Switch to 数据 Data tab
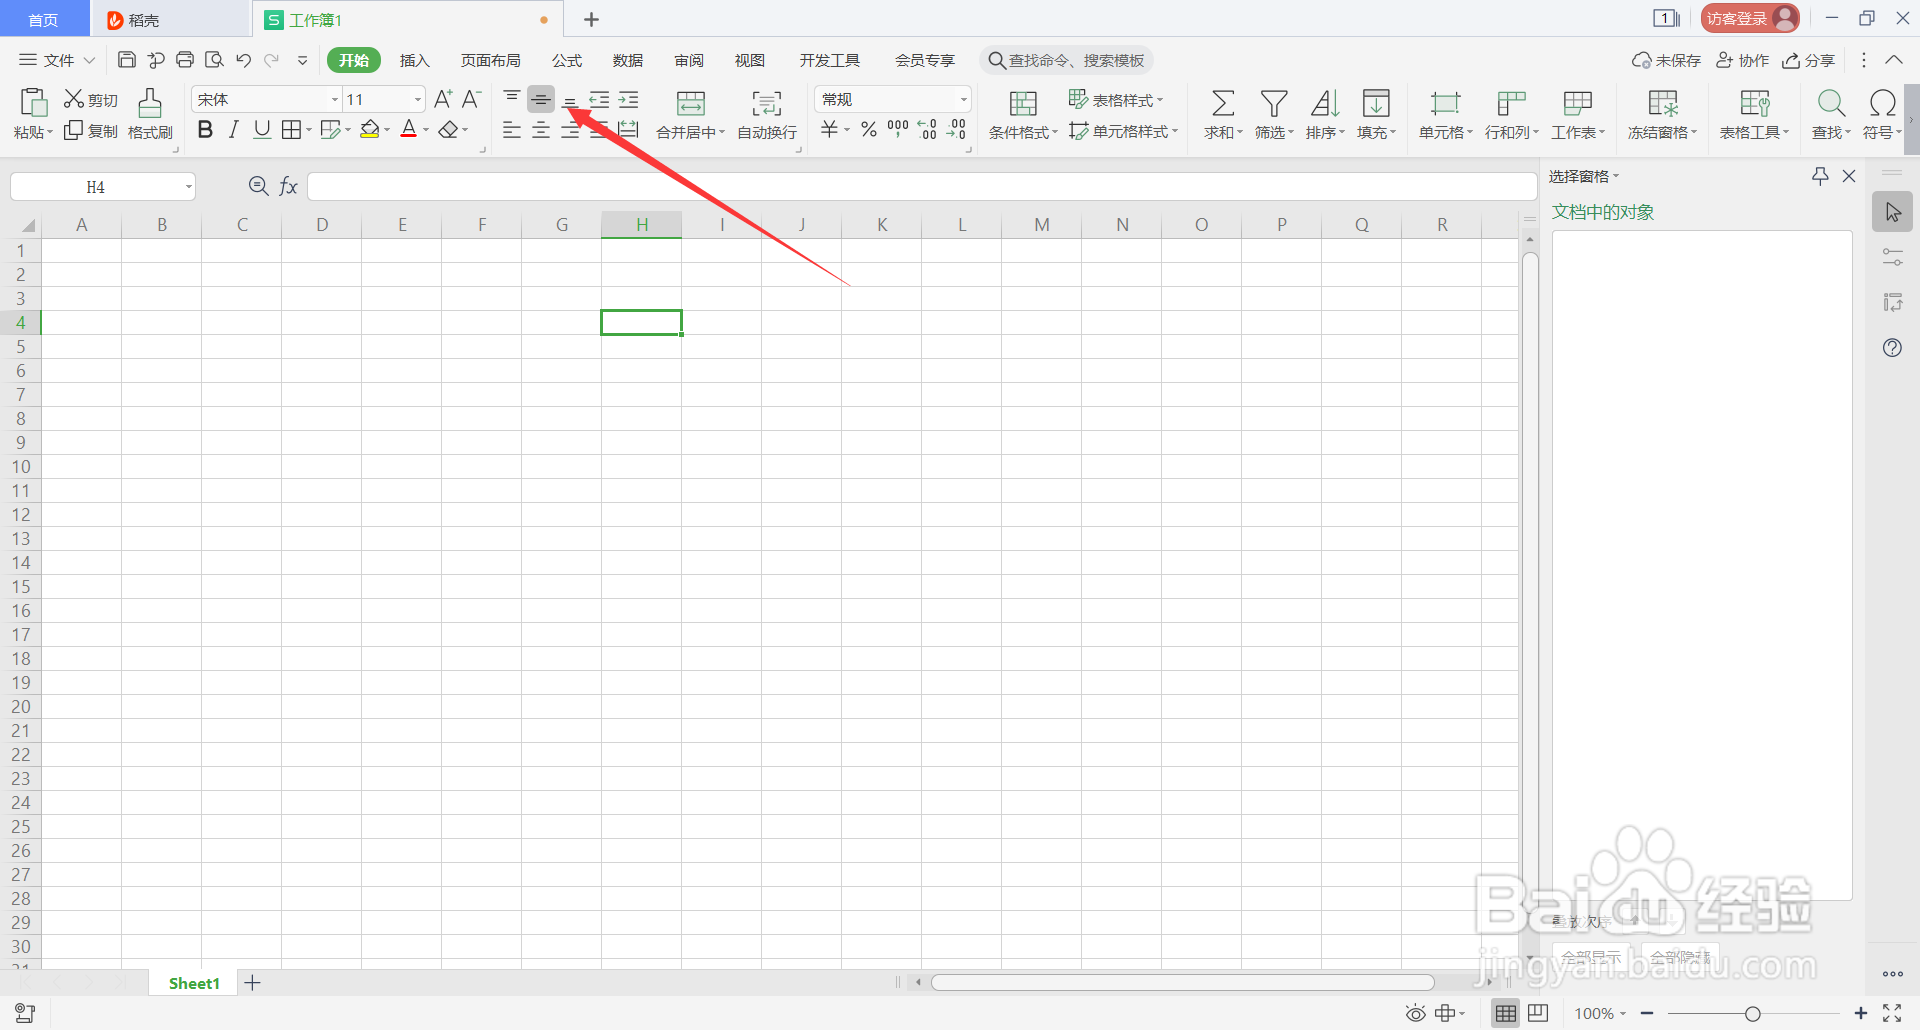This screenshot has width=1920, height=1030. pos(628,60)
